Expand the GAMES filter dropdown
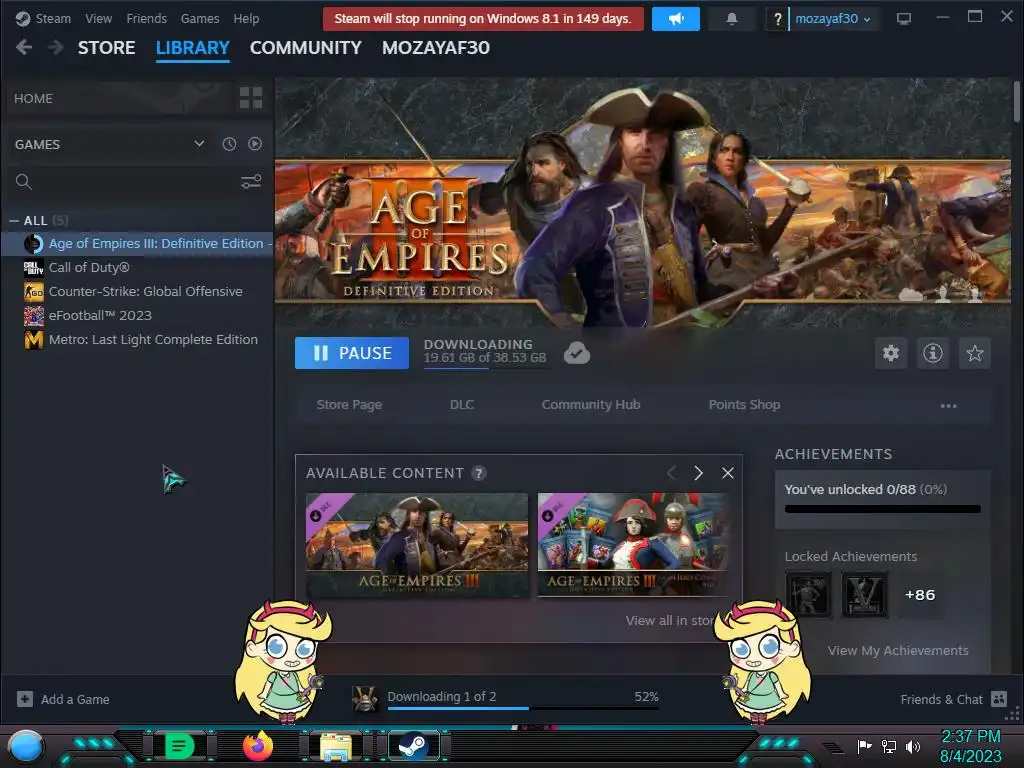1024x768 pixels. (x=199, y=144)
